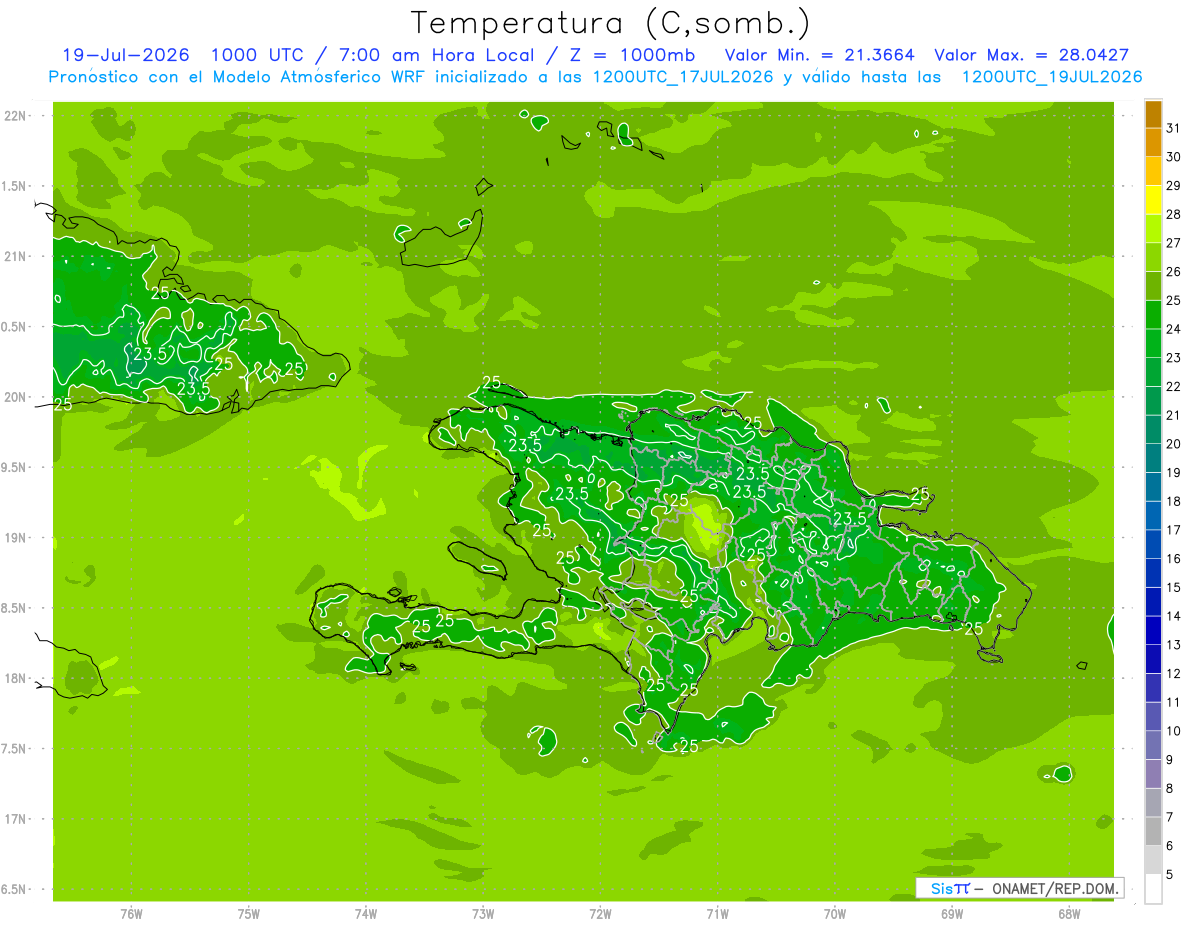The image size is (1200, 927).
Task: Click the colorbar scale label "11"
Action: (x=1173, y=702)
